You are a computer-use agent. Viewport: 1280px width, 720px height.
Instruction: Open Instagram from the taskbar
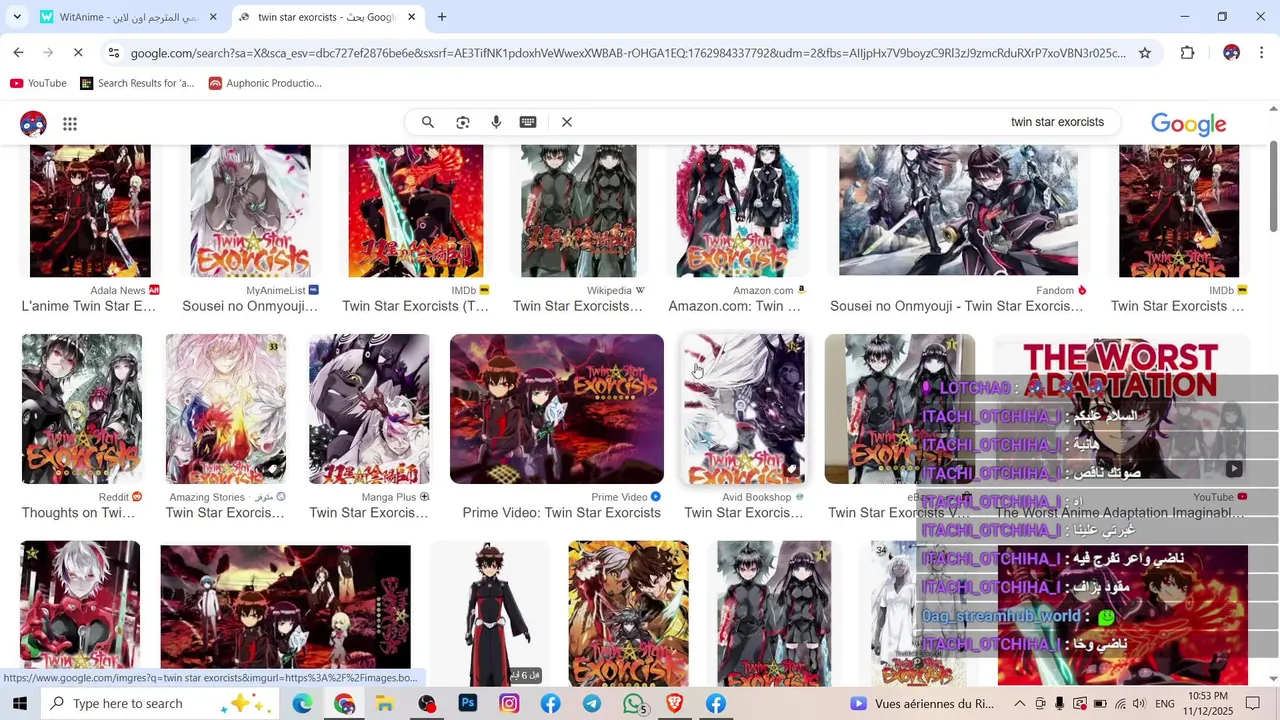pos(509,704)
